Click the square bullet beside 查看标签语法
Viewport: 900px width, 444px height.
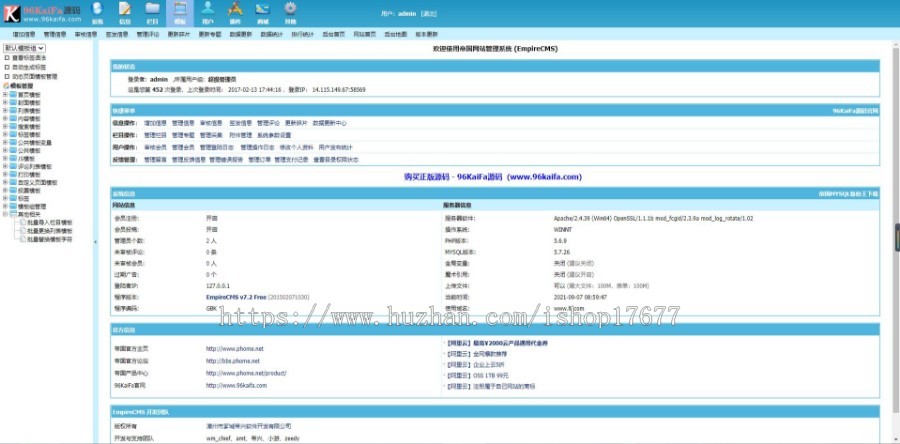click(x=7, y=58)
